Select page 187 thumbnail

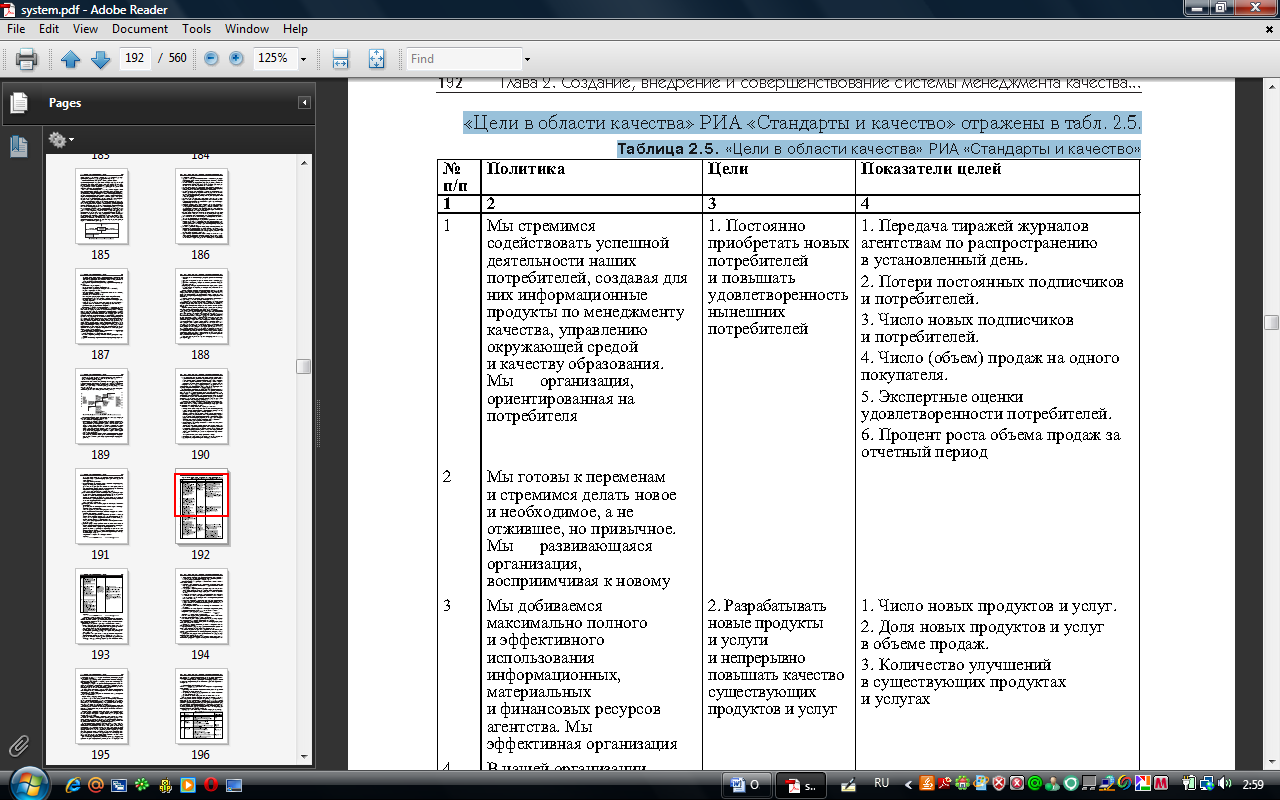point(101,305)
